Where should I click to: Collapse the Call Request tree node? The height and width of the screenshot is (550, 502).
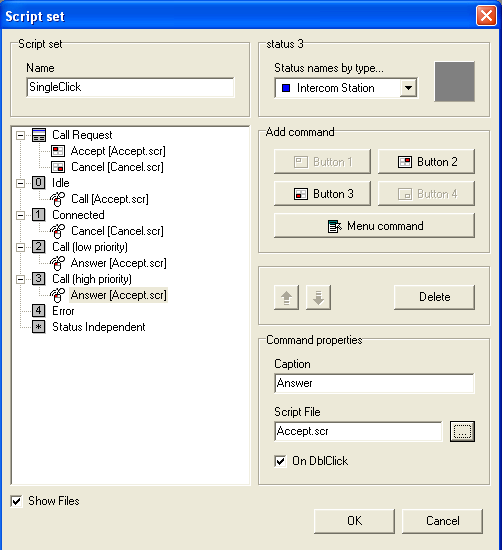[x=21, y=135]
